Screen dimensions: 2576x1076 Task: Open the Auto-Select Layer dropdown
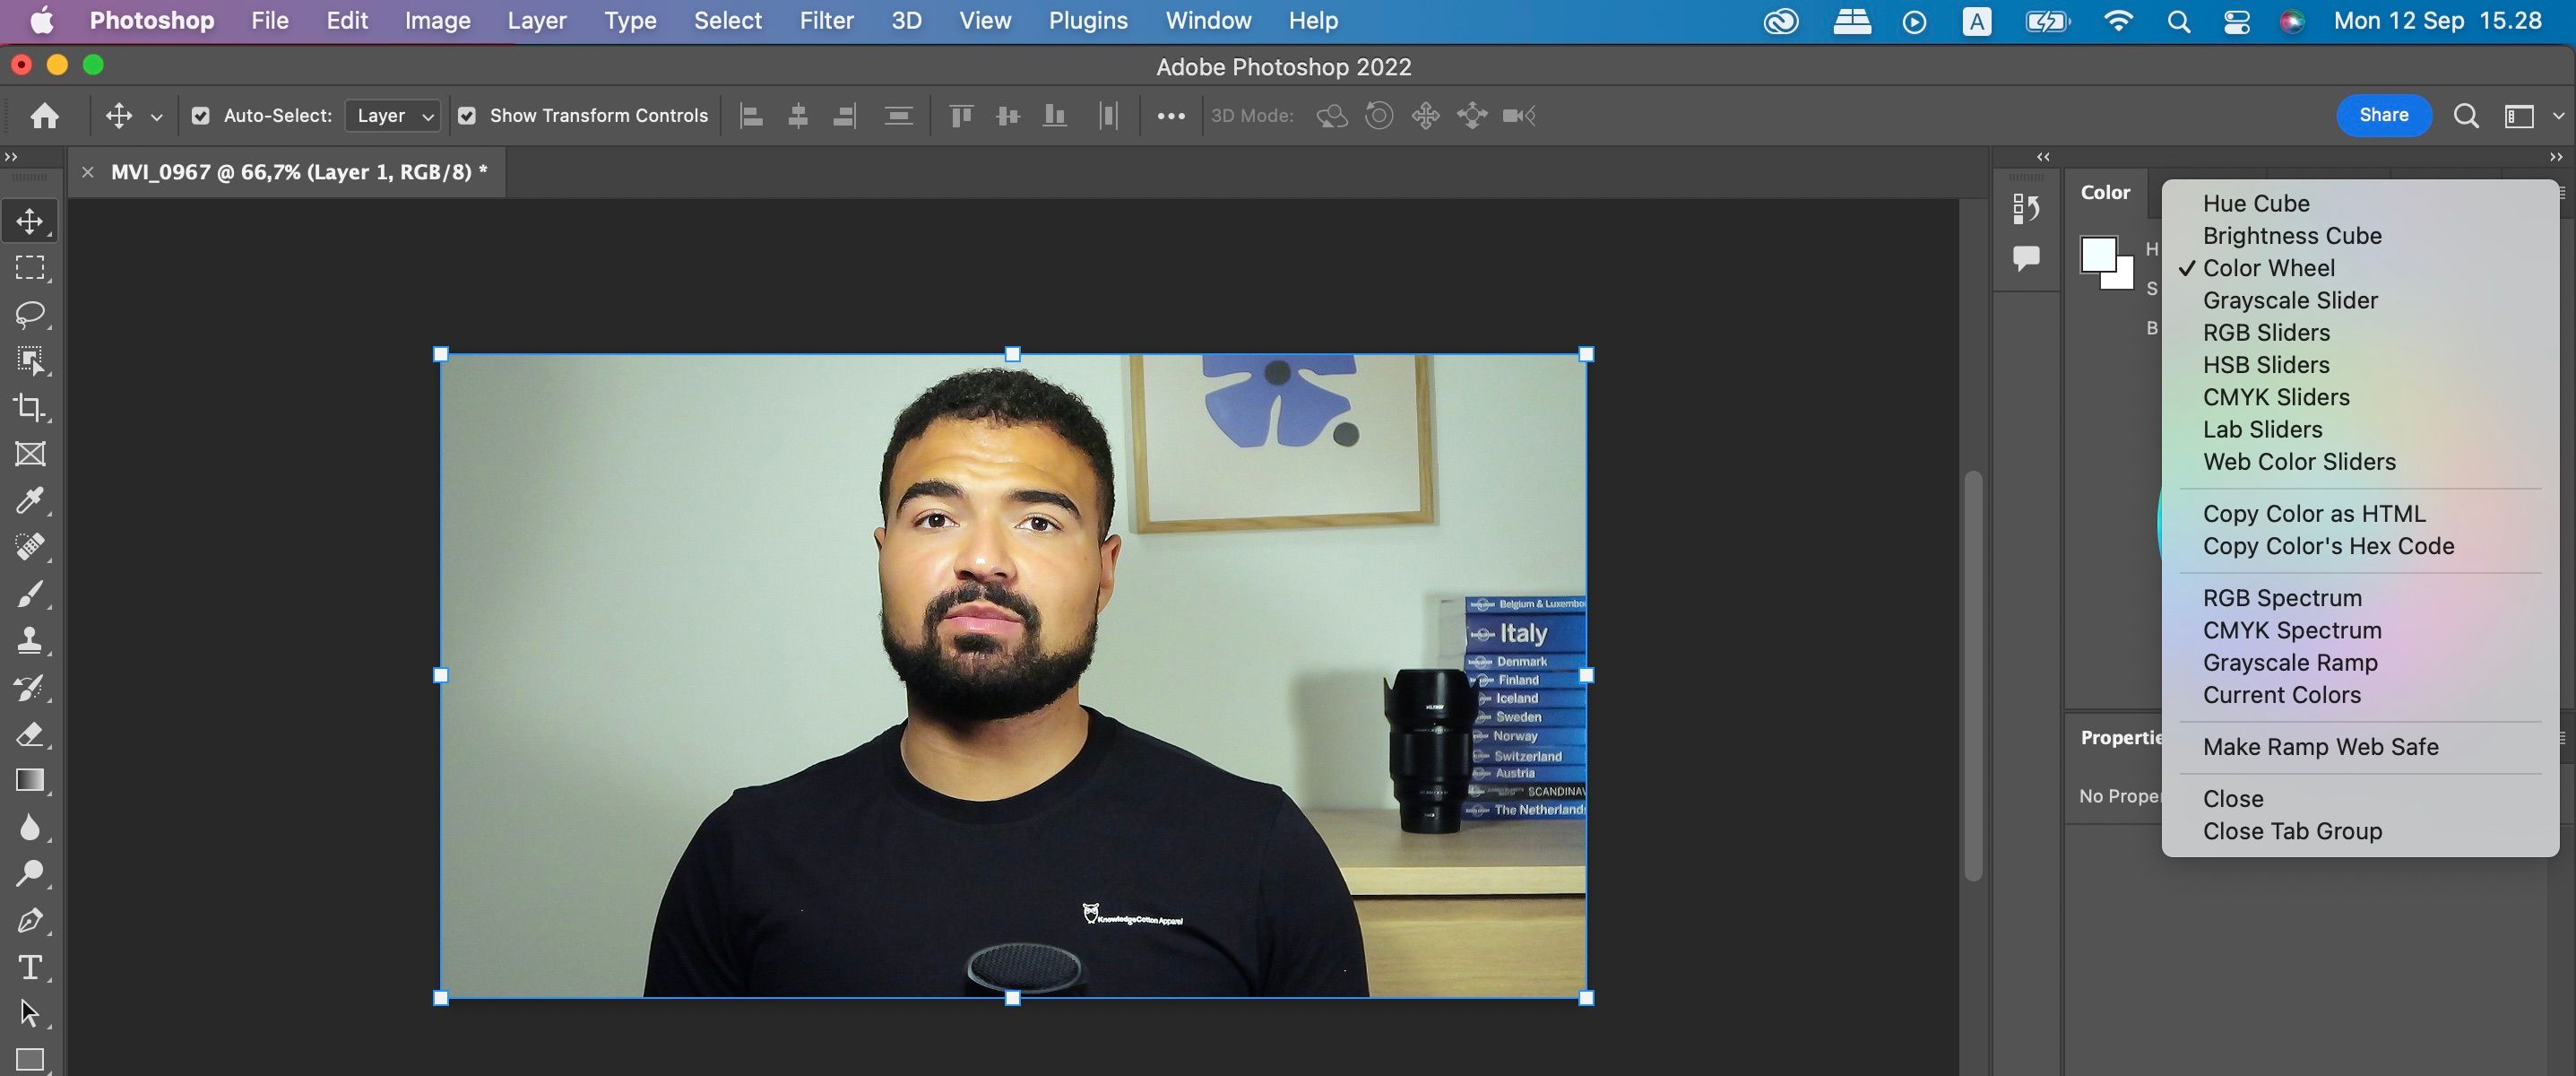tap(393, 116)
